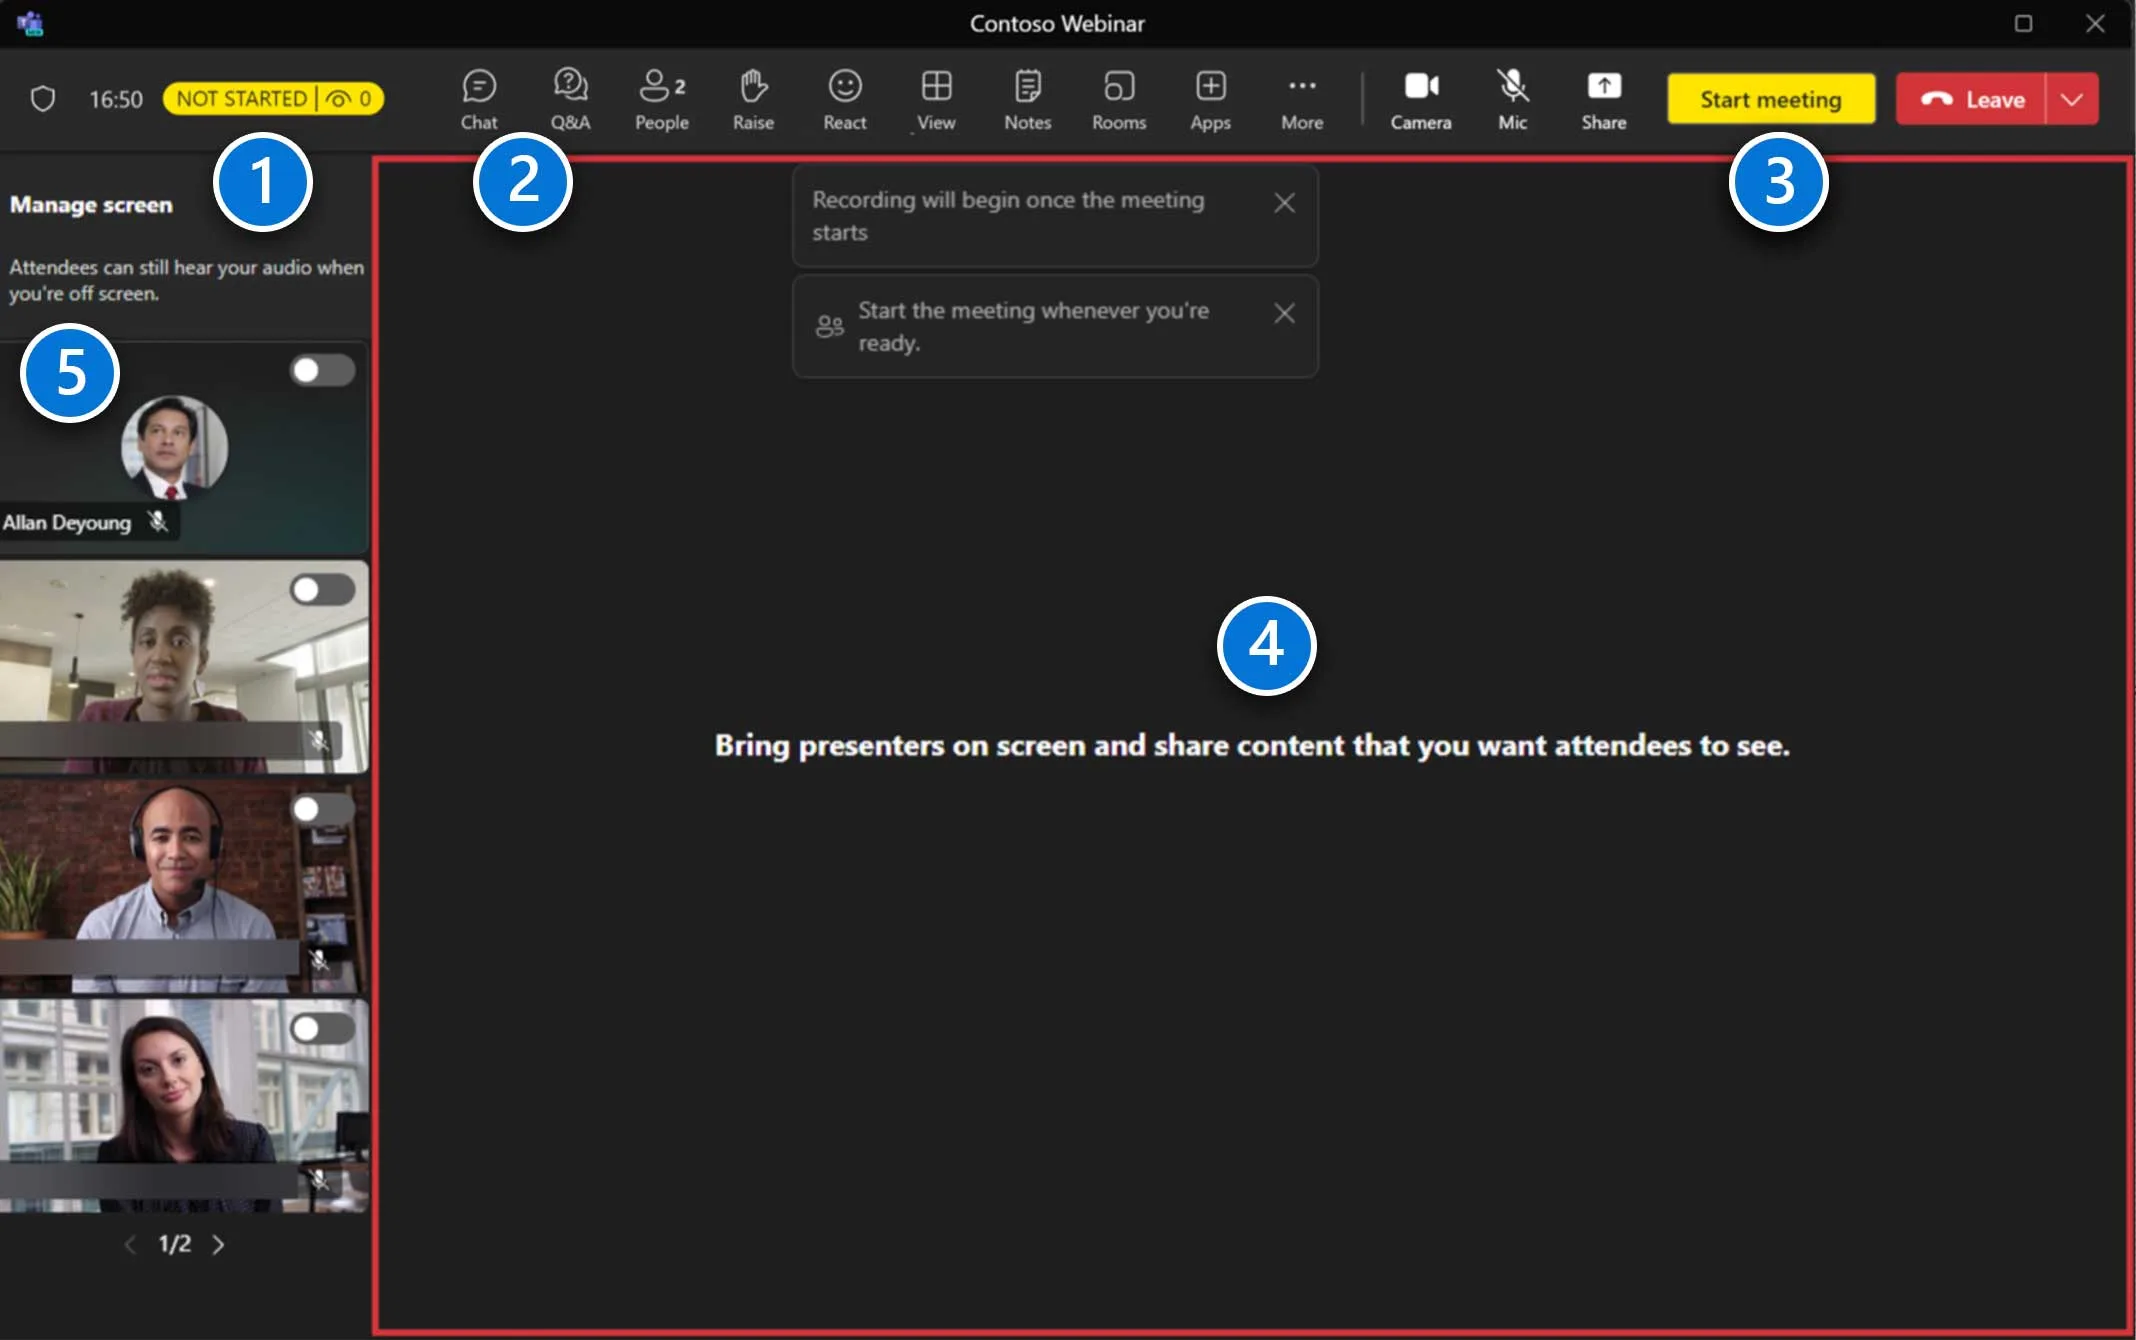Open the Chat panel
The width and height of the screenshot is (2136, 1340).
(x=479, y=100)
